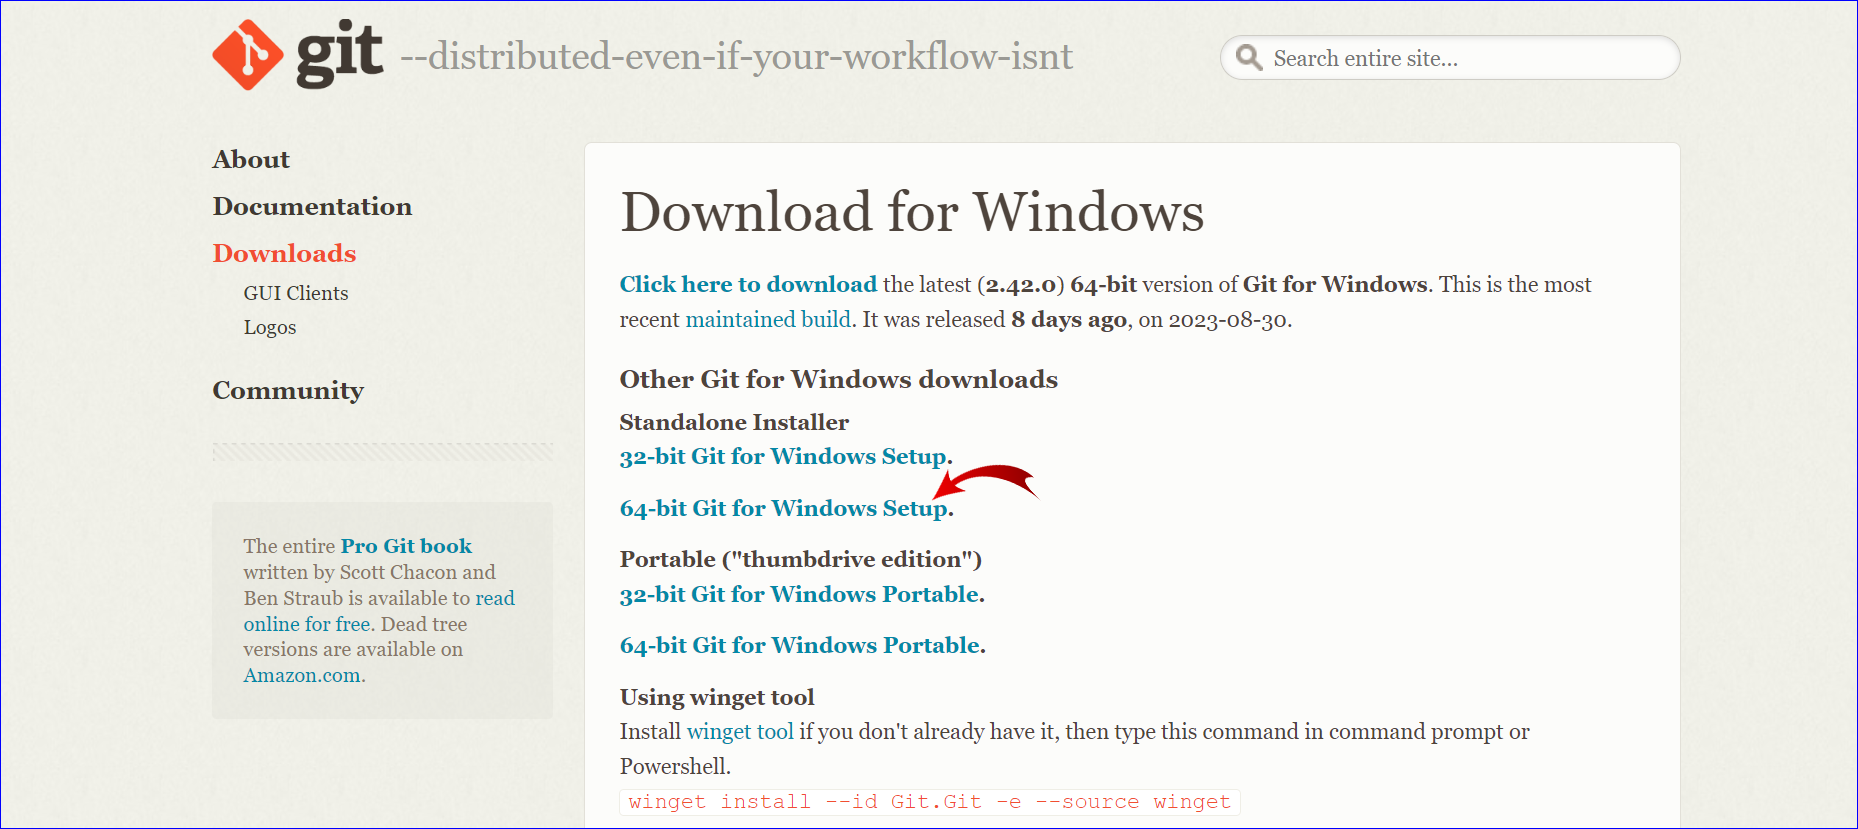Follow the 'maintained build' link
This screenshot has width=1858, height=829.
coord(768,319)
